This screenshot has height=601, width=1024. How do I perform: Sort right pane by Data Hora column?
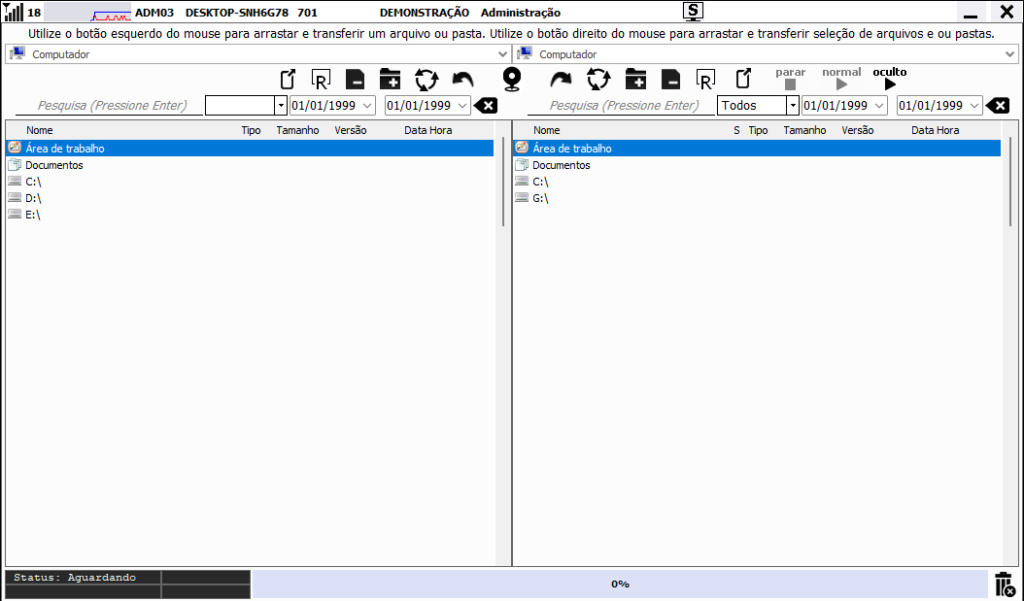tap(935, 130)
